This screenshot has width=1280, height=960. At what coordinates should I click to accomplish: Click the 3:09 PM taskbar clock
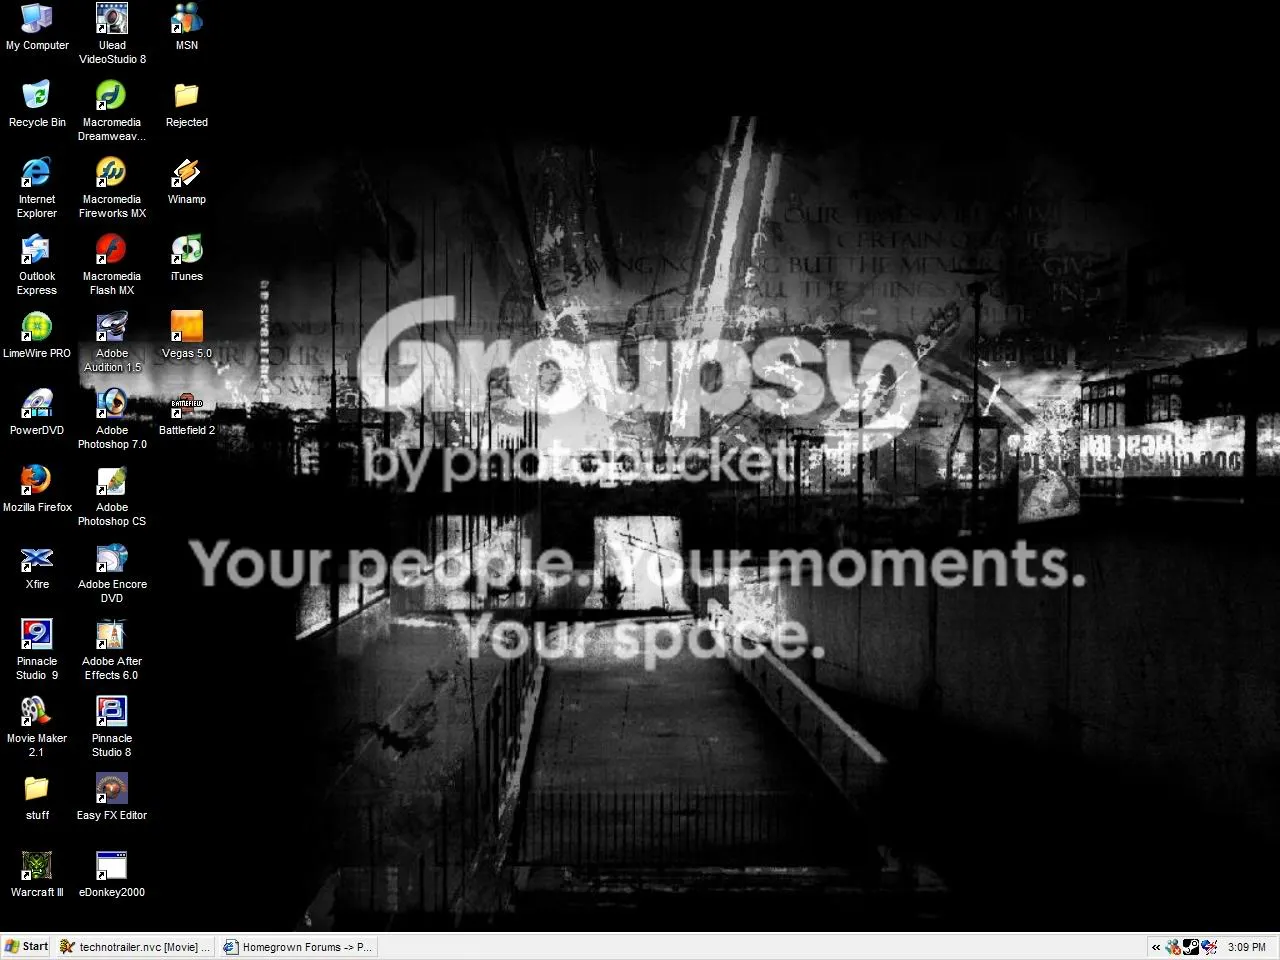tap(1247, 947)
